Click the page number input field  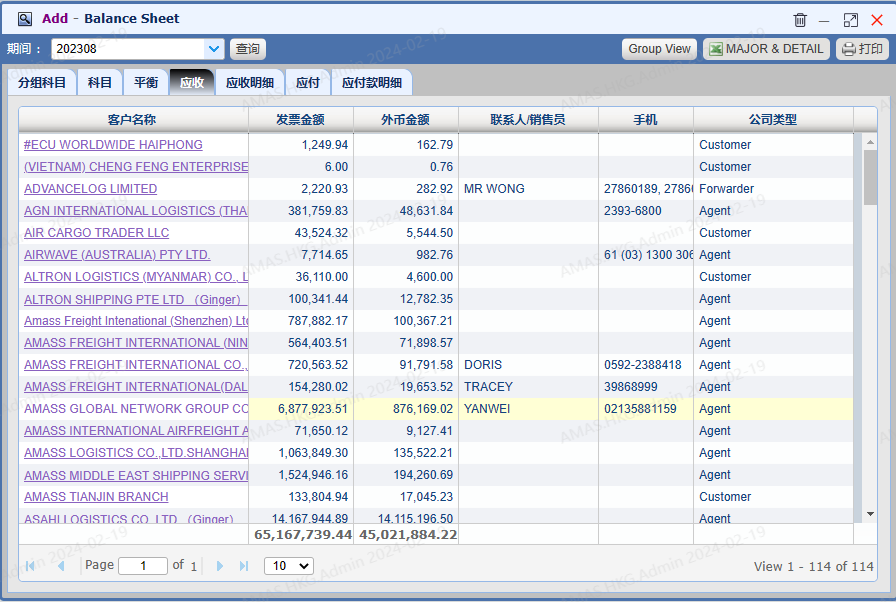143,565
